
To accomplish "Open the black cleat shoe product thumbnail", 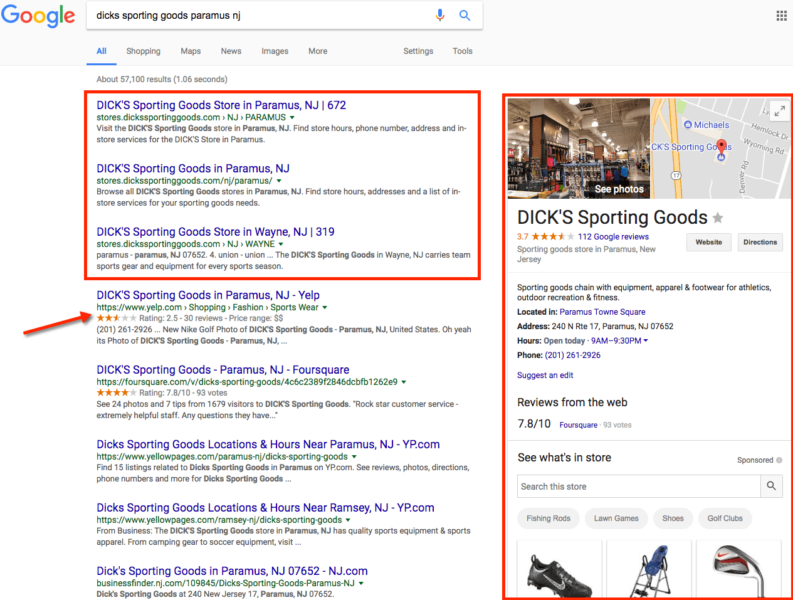I will point(559,570).
